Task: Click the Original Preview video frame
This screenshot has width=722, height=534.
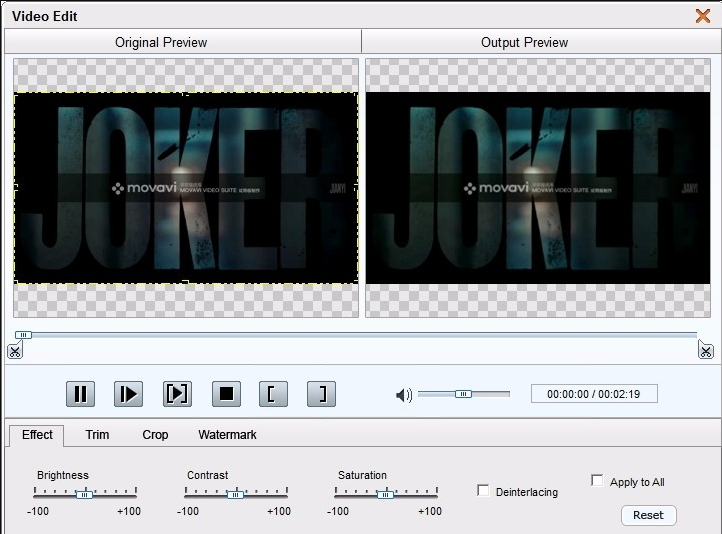Action: [186, 188]
